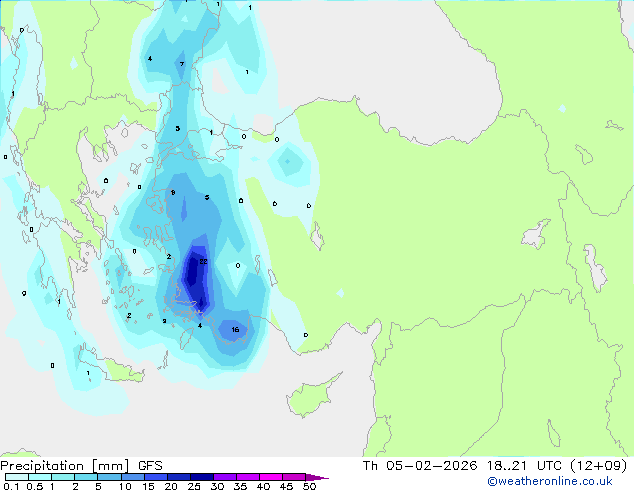Click the legend swatch between 10 and 15
Image resolution: width=634 pixels, height=490 pixels.
pyautogui.click(x=132, y=477)
